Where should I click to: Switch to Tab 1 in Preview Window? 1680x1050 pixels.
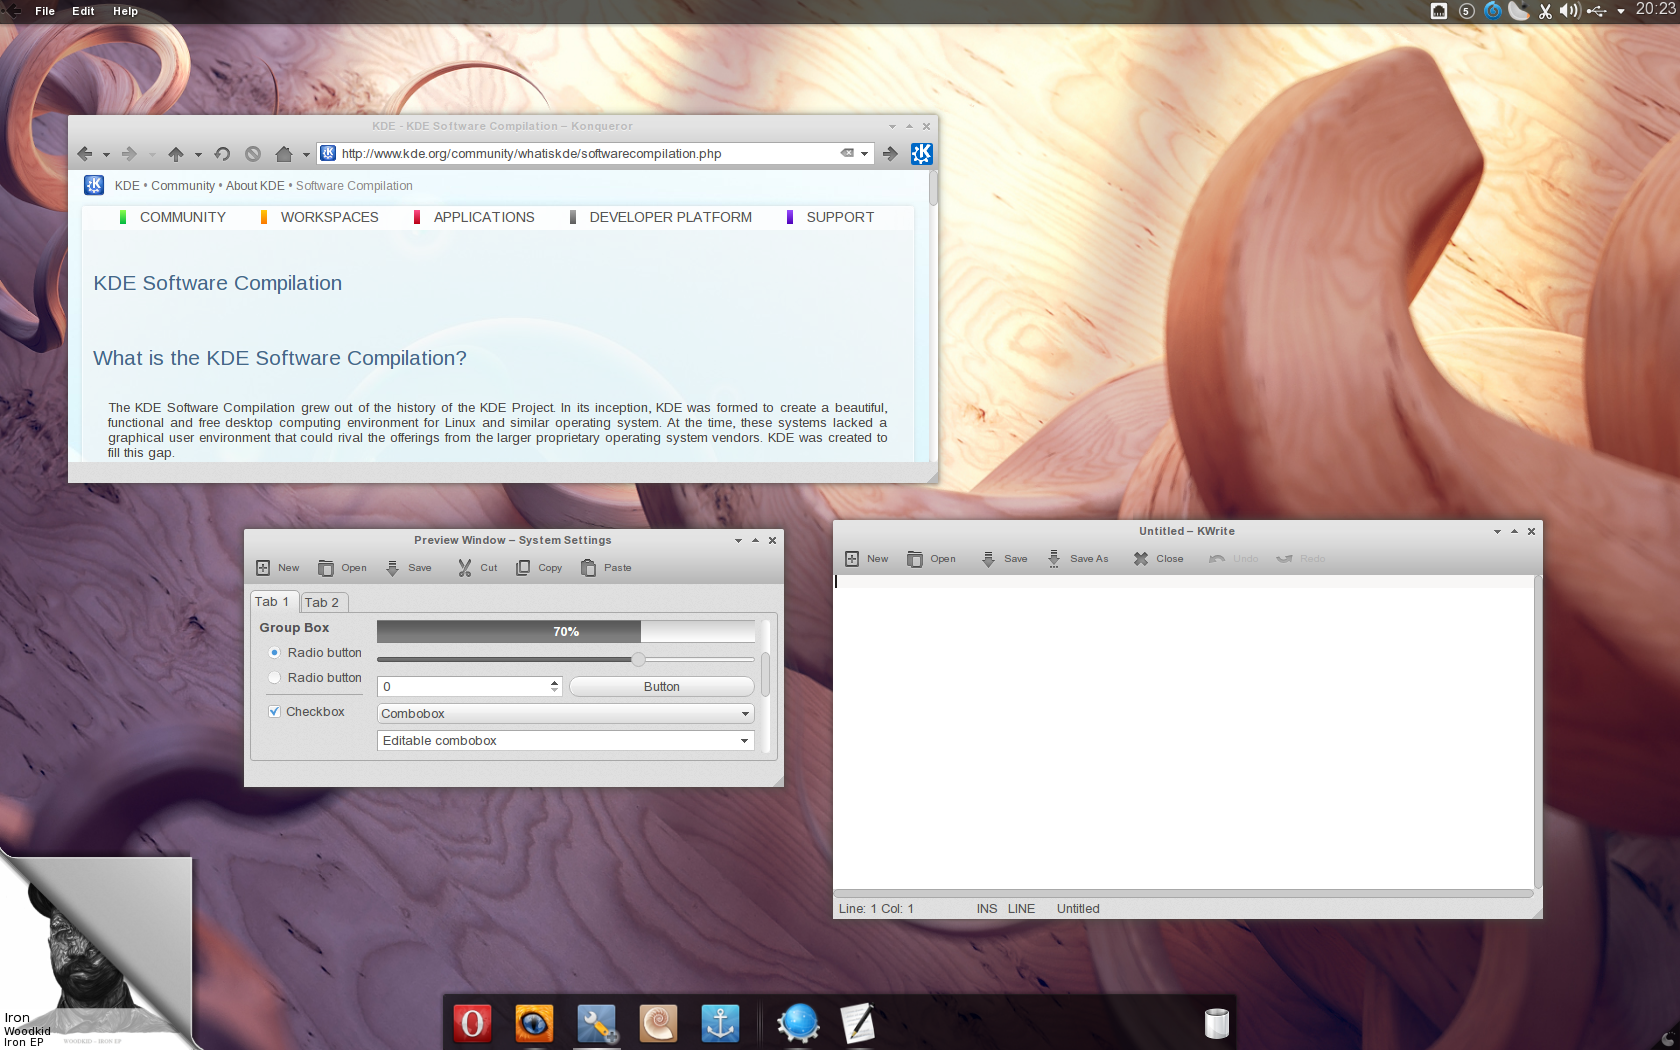click(x=273, y=602)
